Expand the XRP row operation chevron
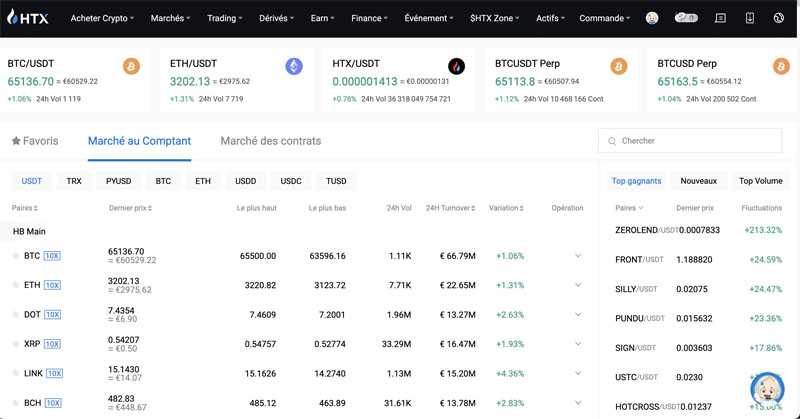This screenshot has height=419, width=800. (x=578, y=343)
